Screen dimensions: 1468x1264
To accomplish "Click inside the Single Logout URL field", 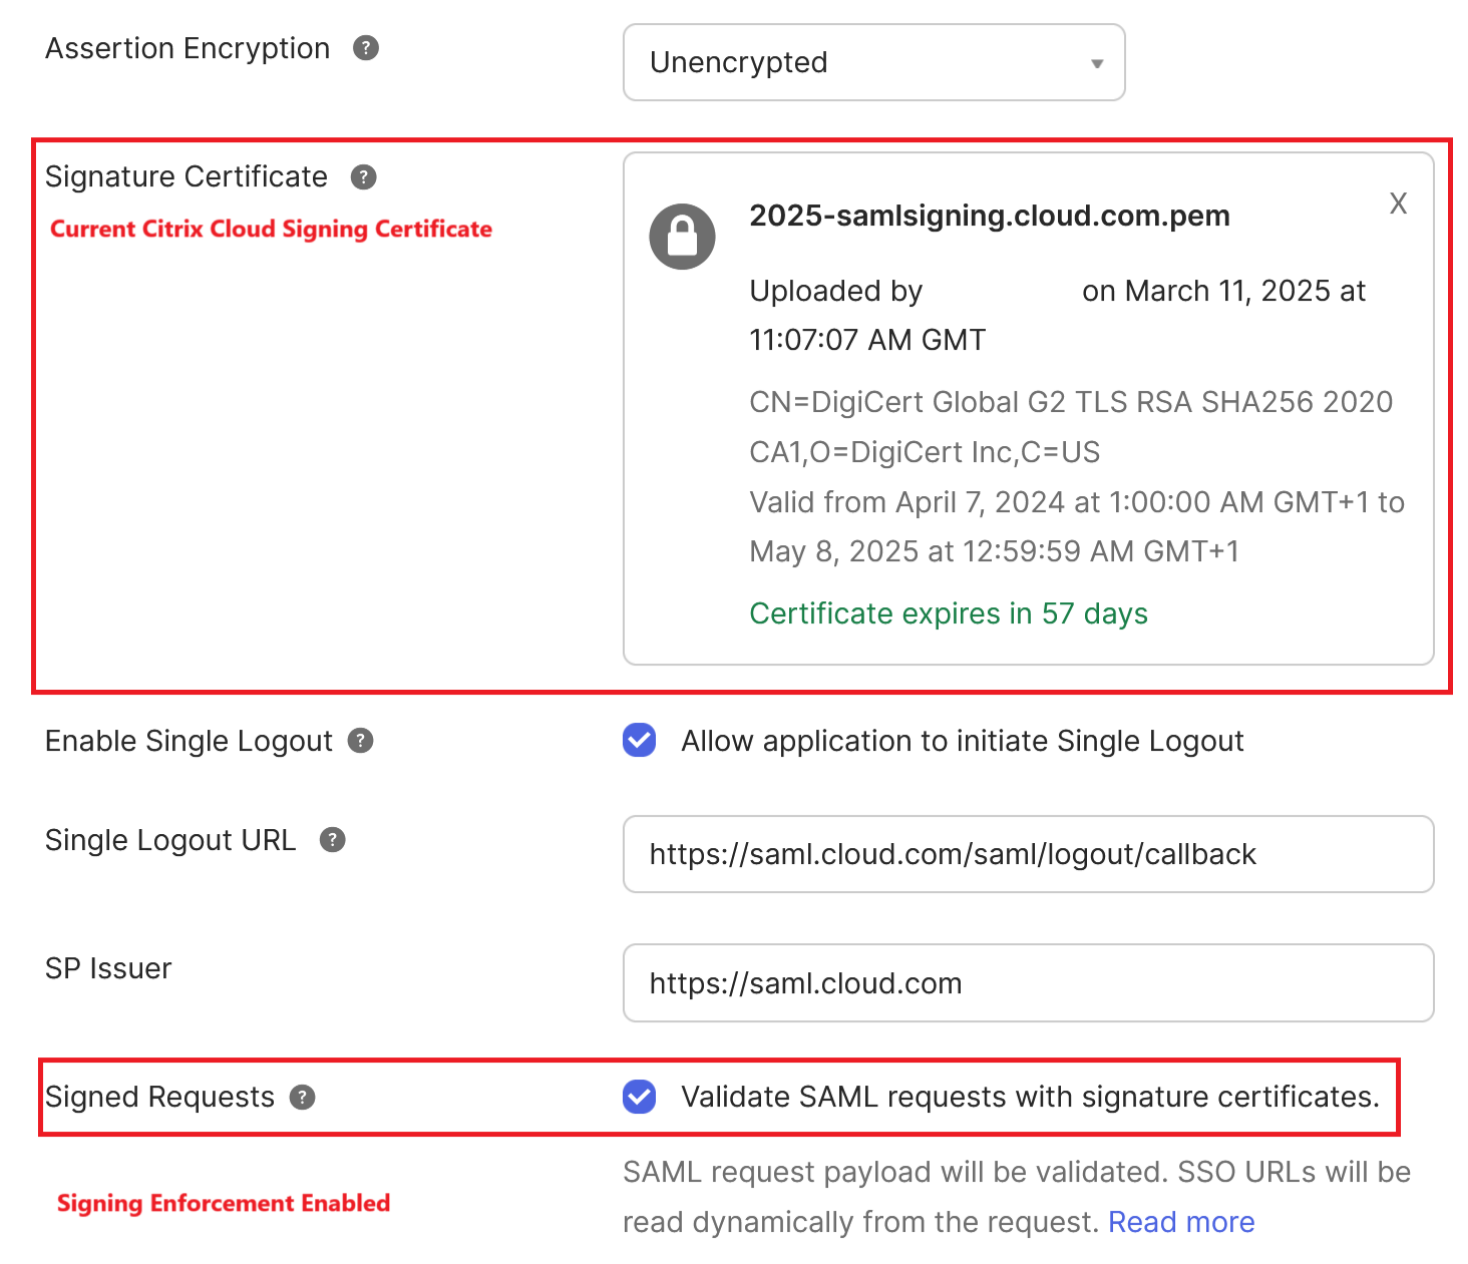I will (x=1028, y=854).
